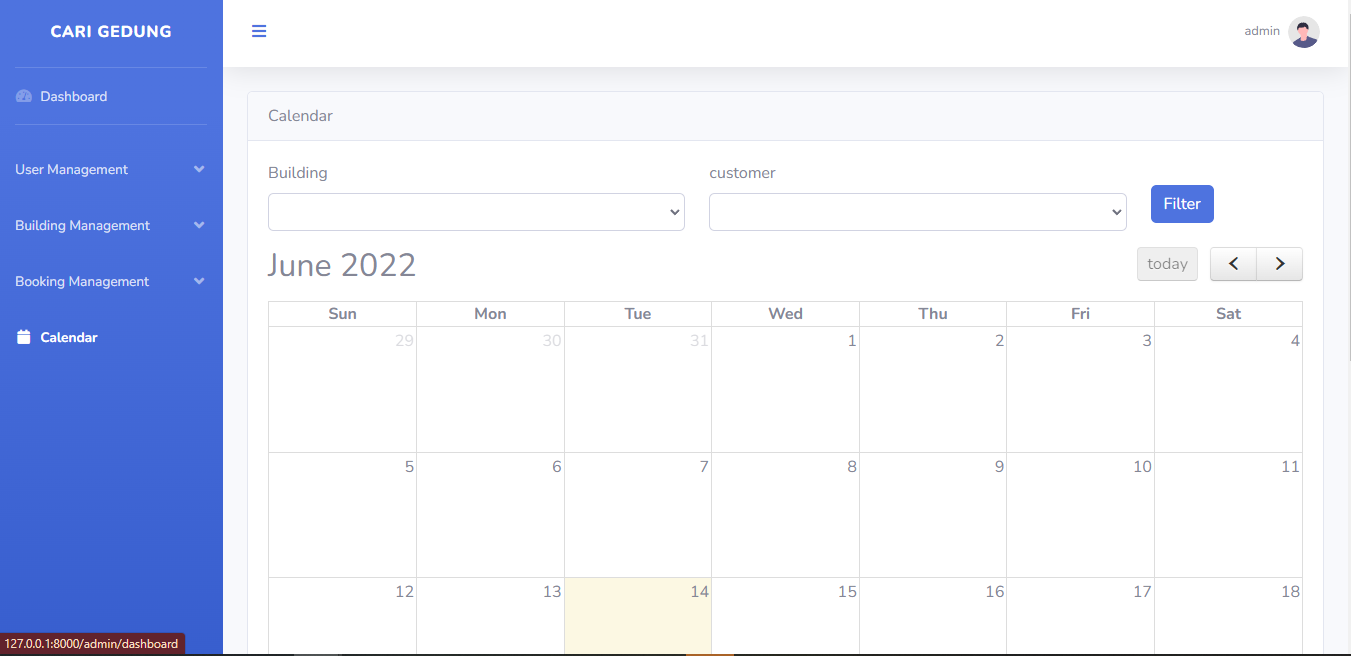Go to next month arrow
Screen dimensions: 1351x656
click(1280, 264)
